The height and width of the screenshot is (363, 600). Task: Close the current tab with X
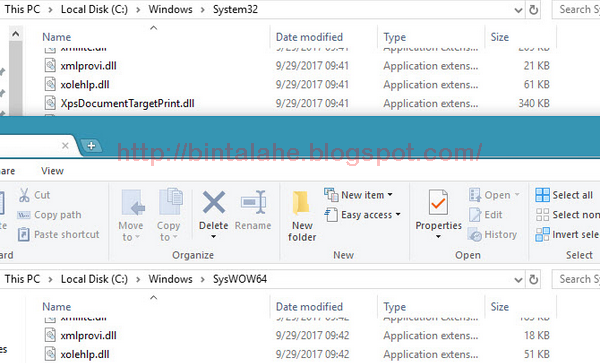click(x=65, y=146)
